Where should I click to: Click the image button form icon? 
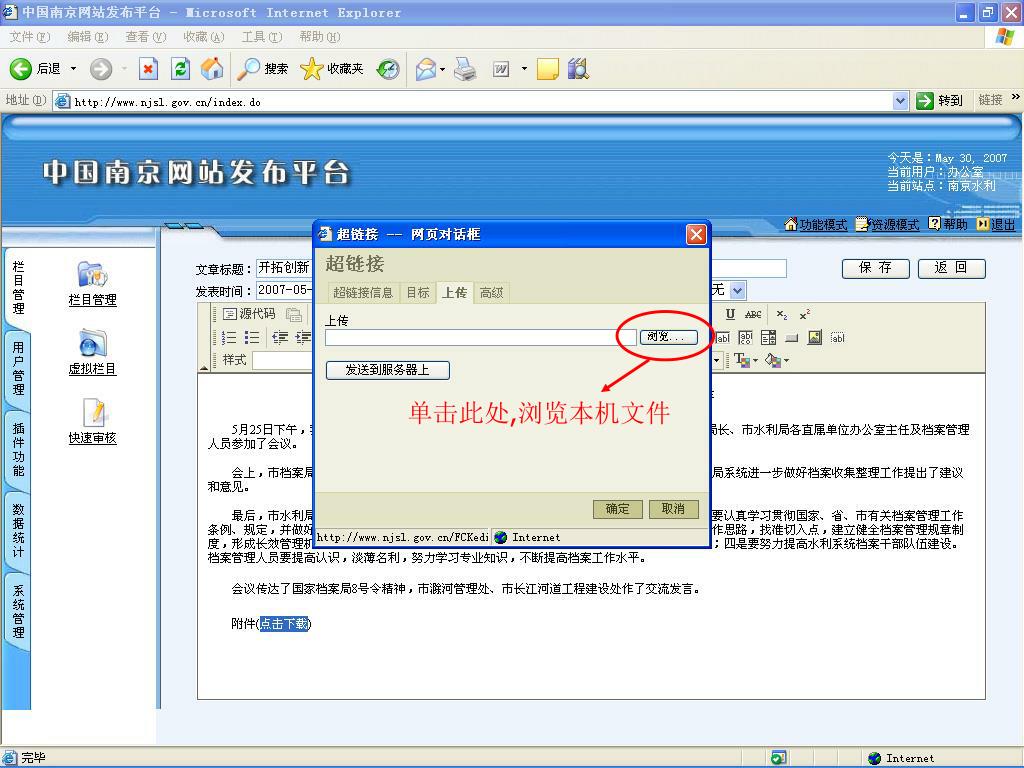pyautogui.click(x=814, y=338)
